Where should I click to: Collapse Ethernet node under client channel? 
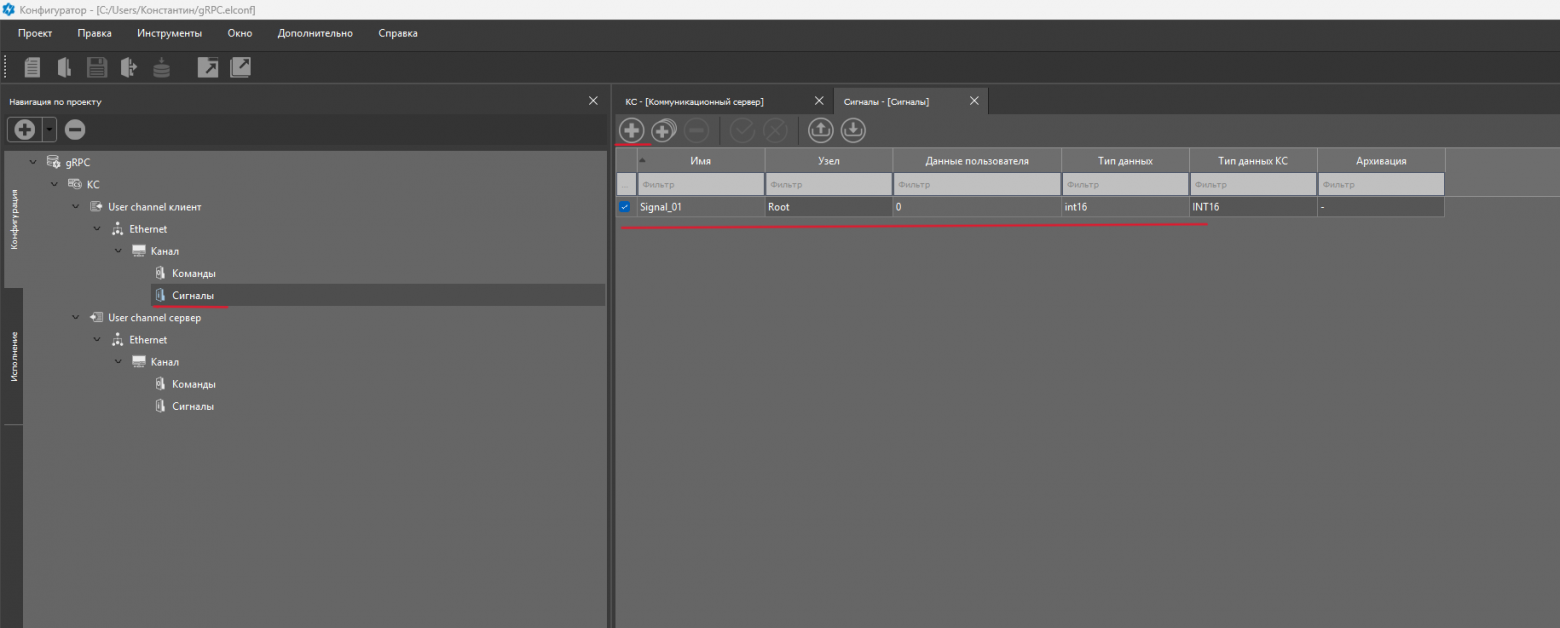(97, 229)
